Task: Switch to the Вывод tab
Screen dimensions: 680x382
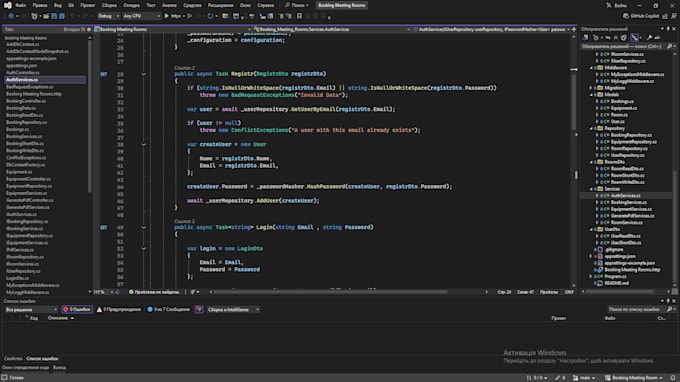Action: (x=59, y=367)
